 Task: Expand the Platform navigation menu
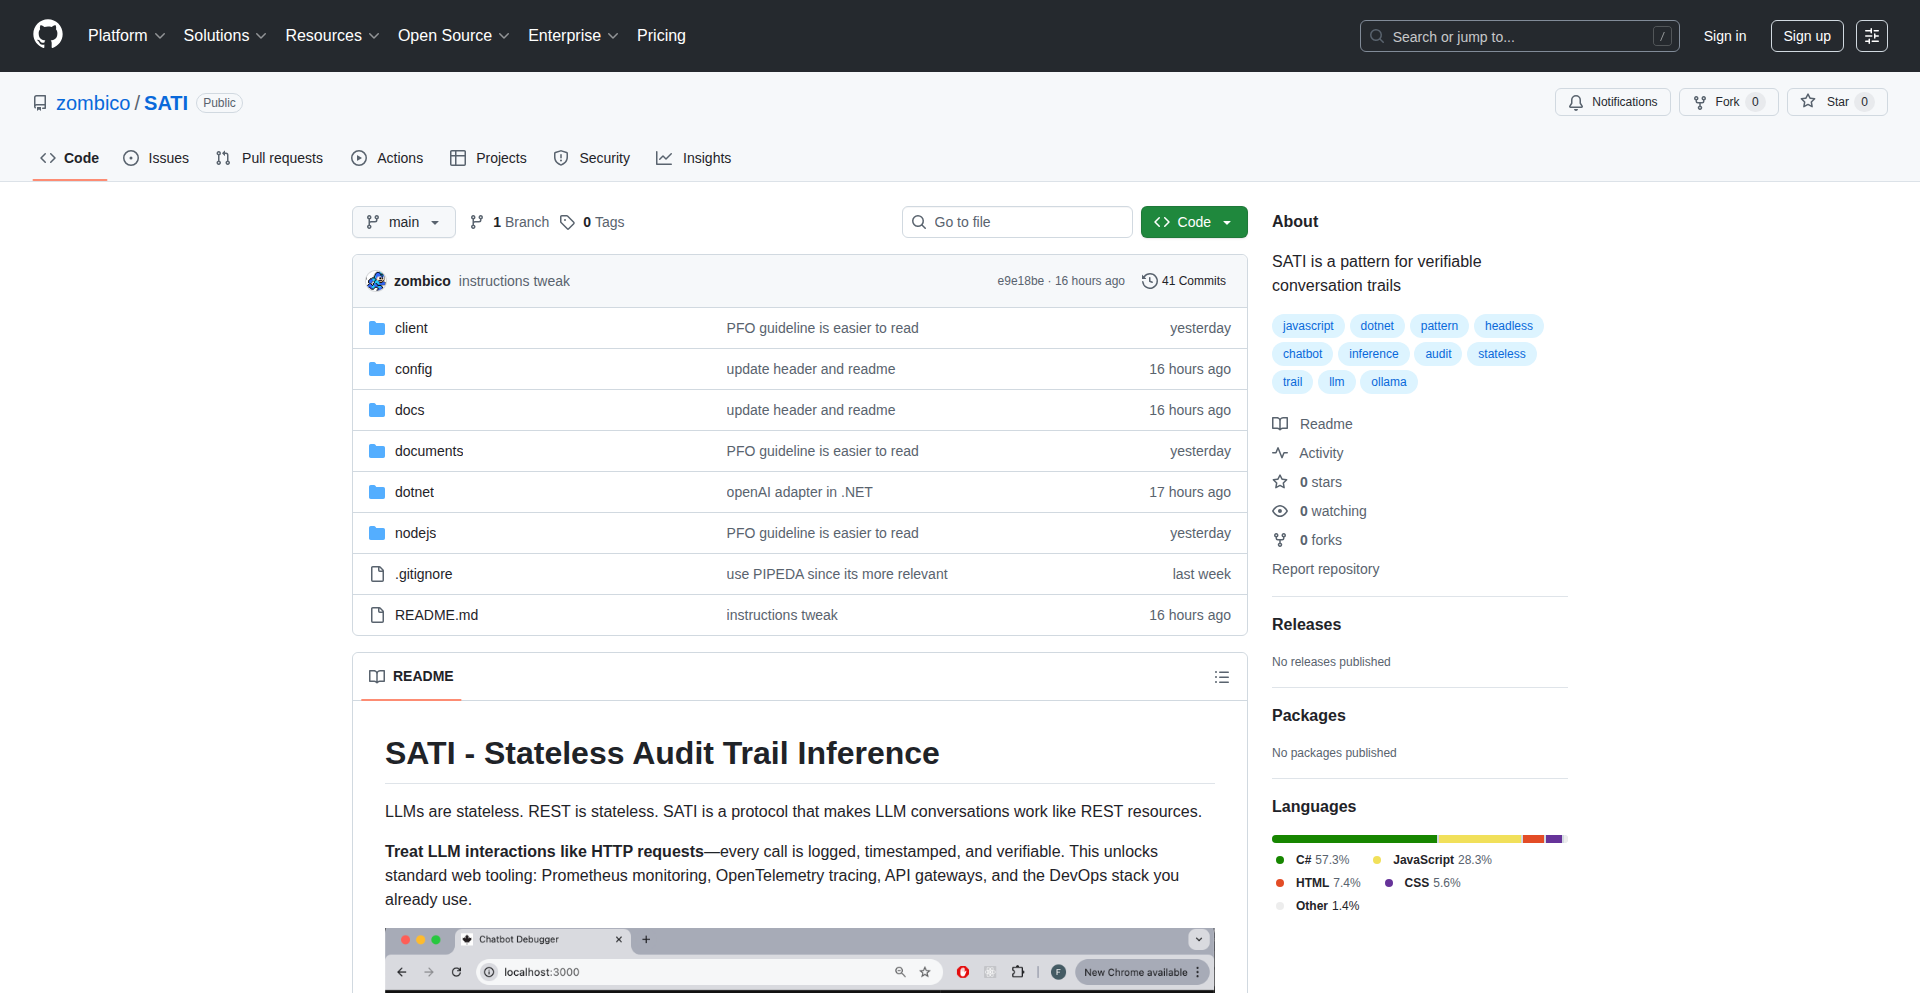(x=126, y=36)
